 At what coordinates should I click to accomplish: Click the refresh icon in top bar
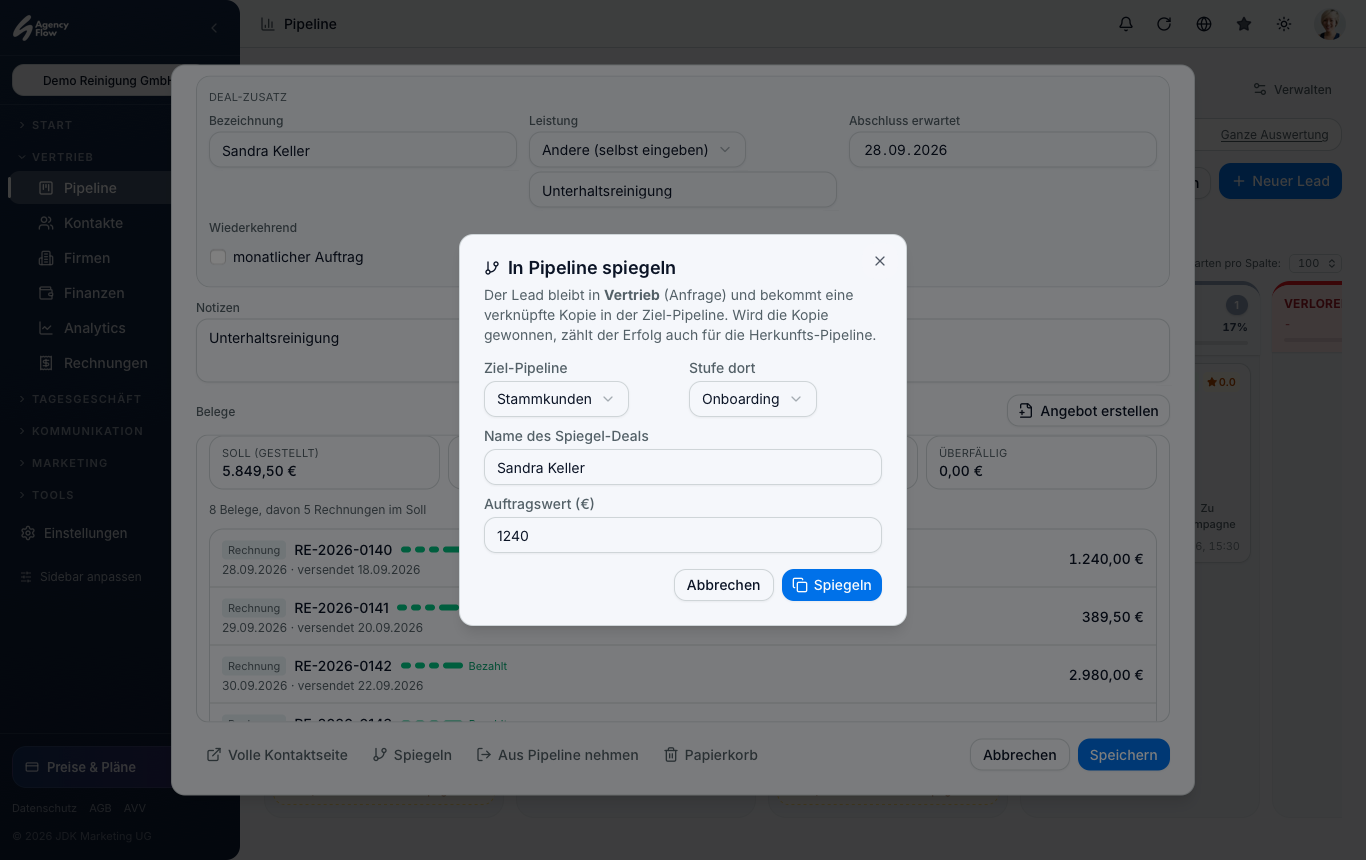[1164, 24]
